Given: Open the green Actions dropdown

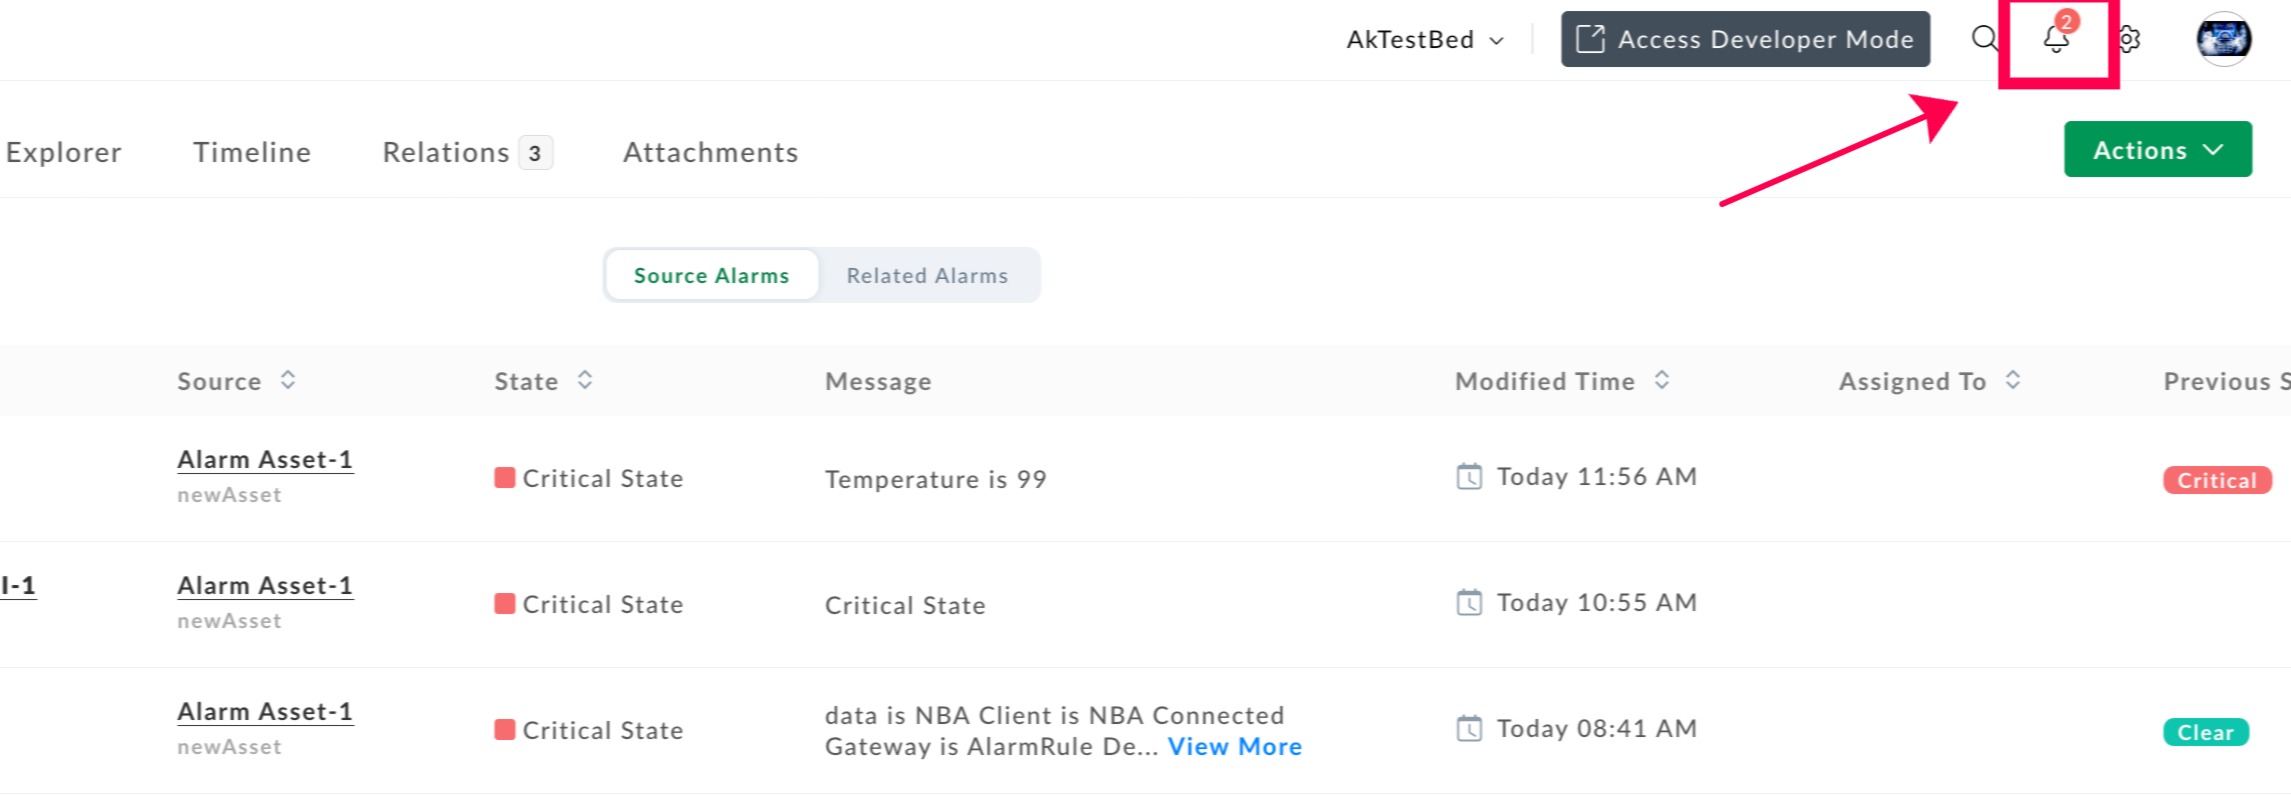Looking at the screenshot, I should 2157,149.
